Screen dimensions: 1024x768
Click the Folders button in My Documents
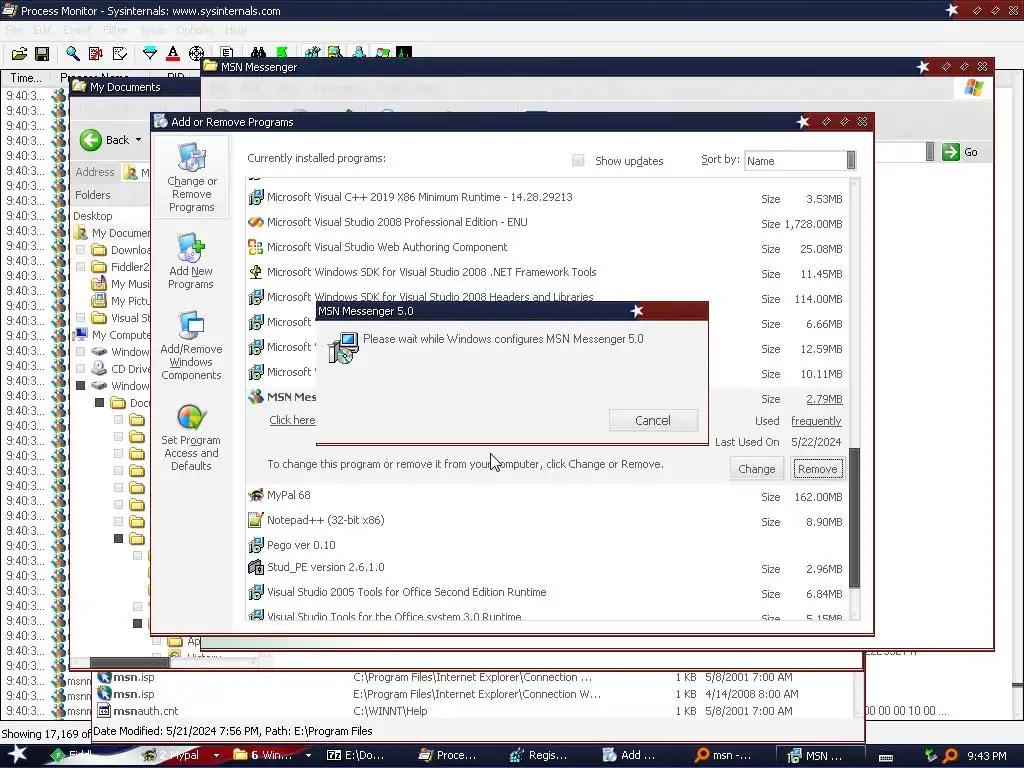click(x=93, y=195)
